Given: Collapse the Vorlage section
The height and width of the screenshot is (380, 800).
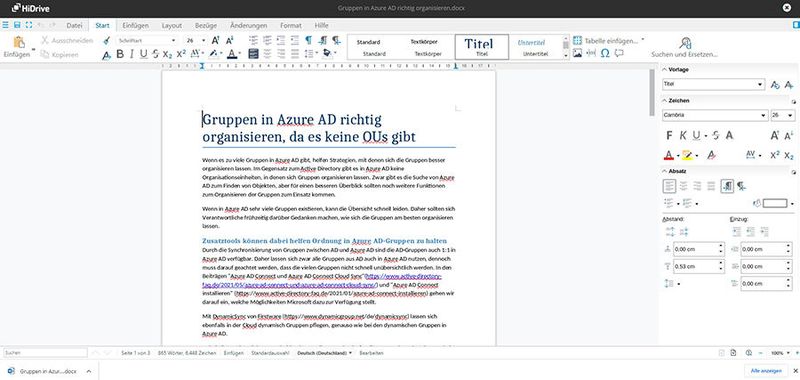Looking at the screenshot, I should click(665, 70).
